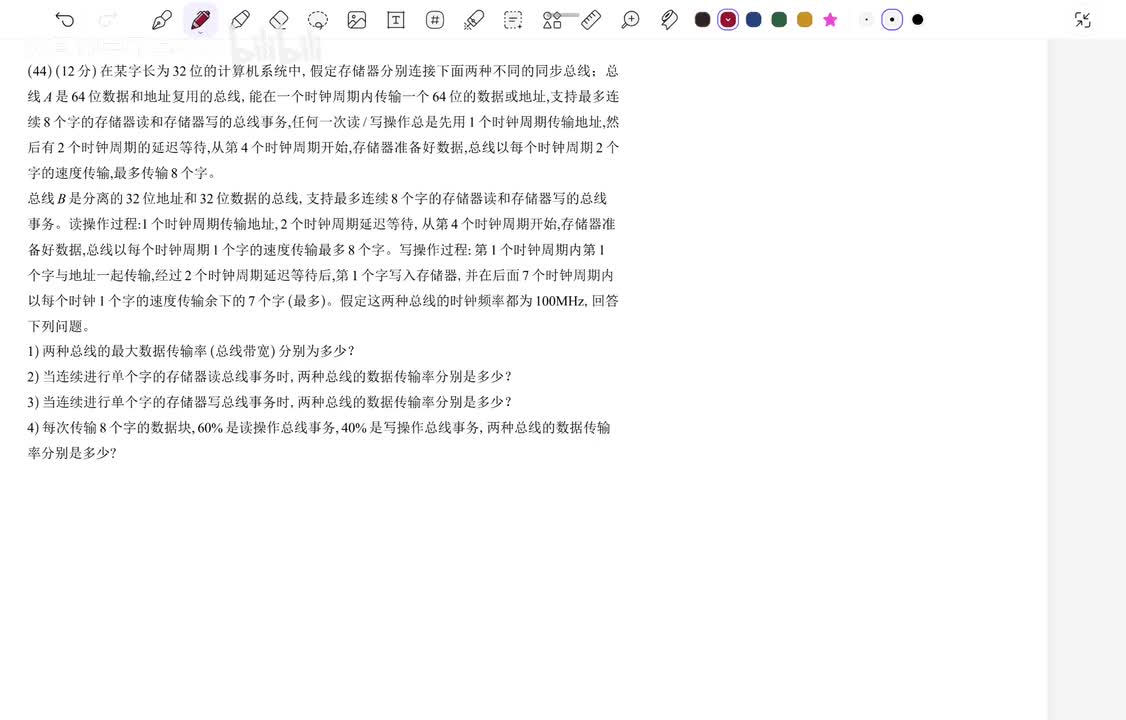This screenshot has height=720, width=1126.
Task: Click the sub-question beginning with "1)"
Action: (191, 351)
